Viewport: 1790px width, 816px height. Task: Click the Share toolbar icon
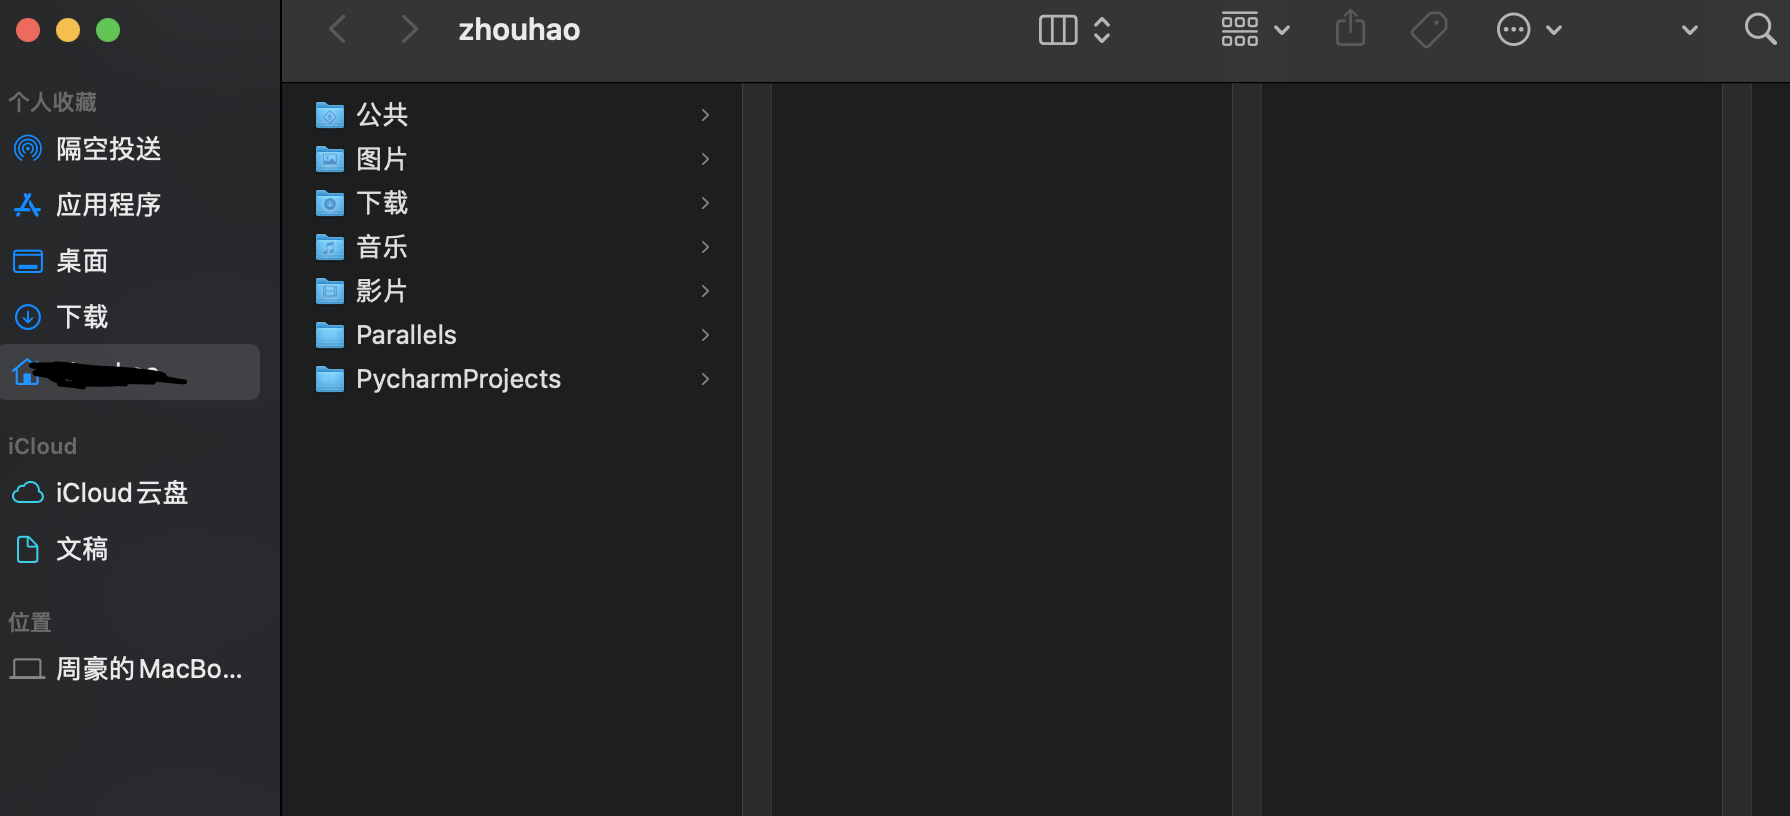(x=1350, y=29)
